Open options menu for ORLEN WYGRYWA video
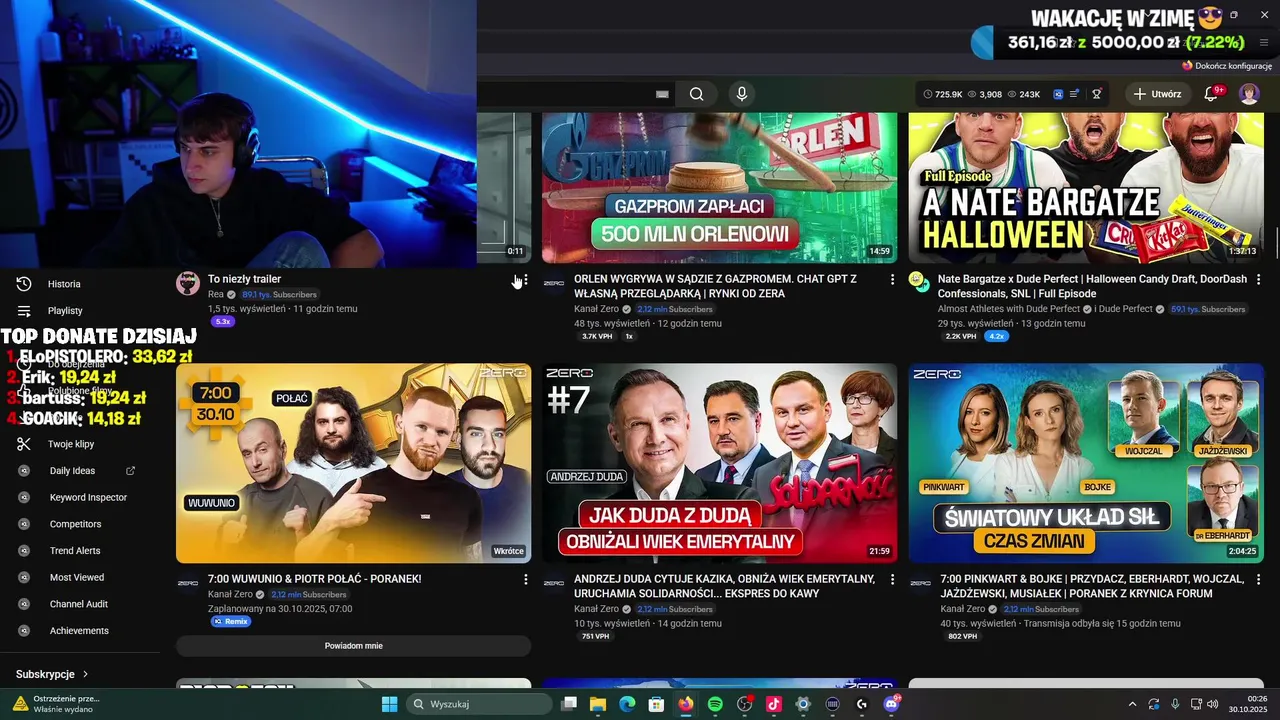The width and height of the screenshot is (1280, 720). click(892, 279)
